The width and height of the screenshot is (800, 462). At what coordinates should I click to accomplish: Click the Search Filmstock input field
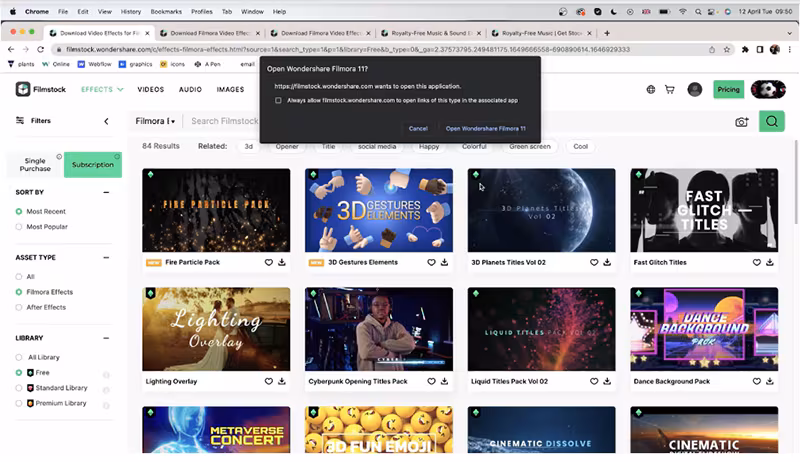pyautogui.click(x=224, y=121)
